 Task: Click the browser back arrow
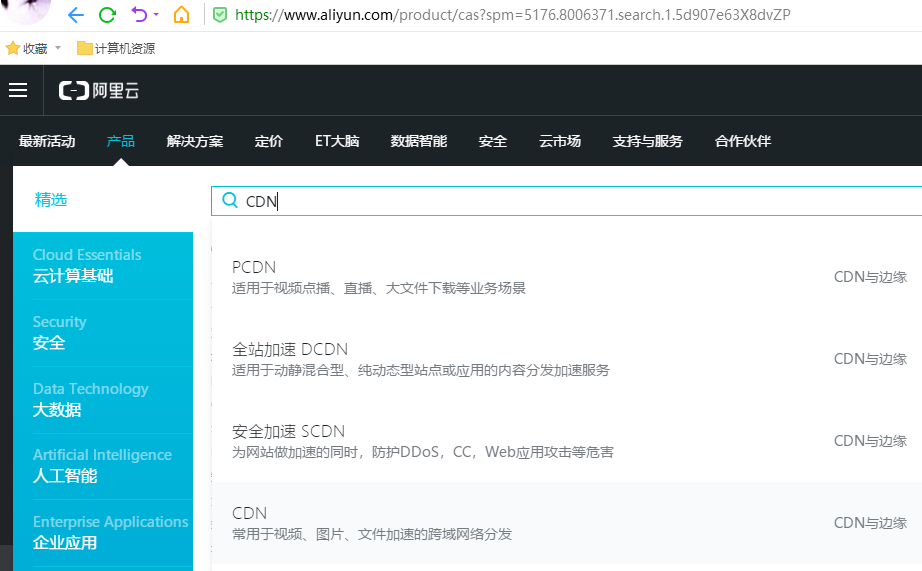coord(75,15)
